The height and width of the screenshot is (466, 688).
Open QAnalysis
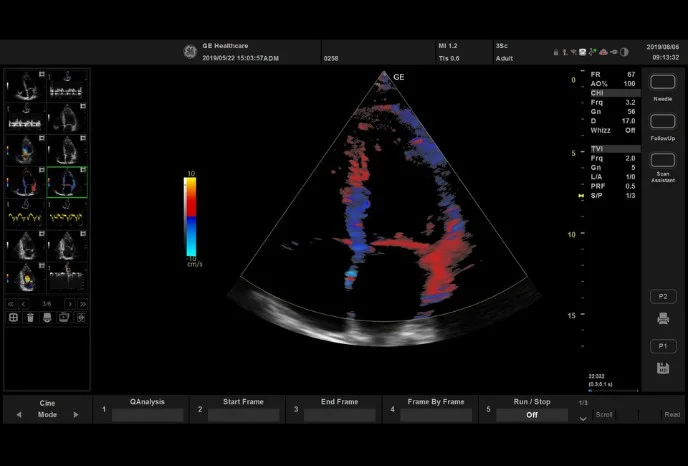click(x=147, y=408)
